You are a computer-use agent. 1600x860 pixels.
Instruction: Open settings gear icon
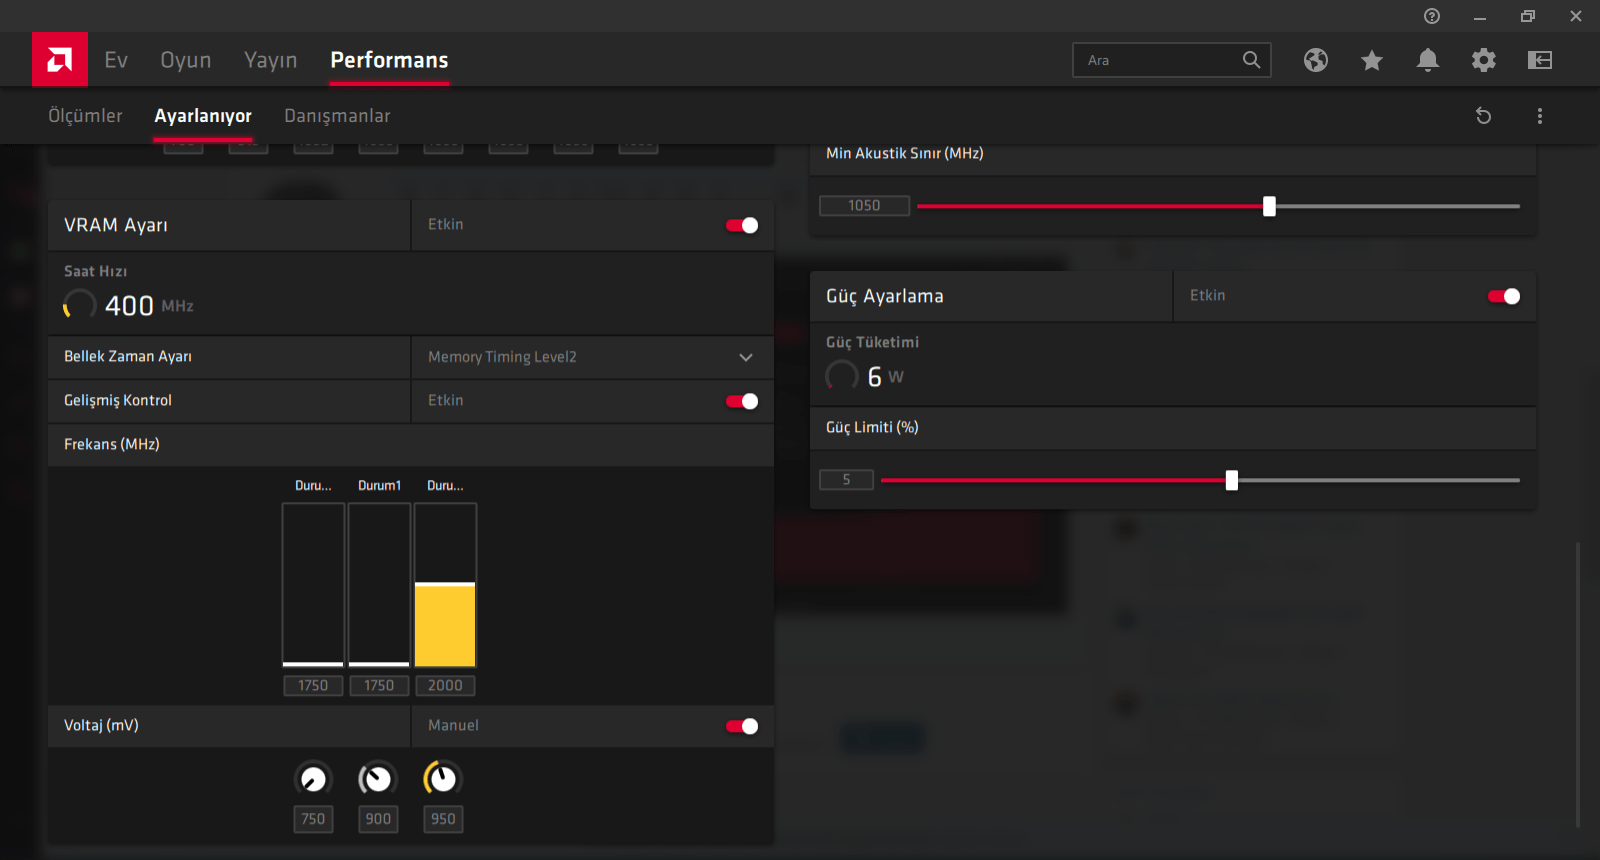point(1484,60)
